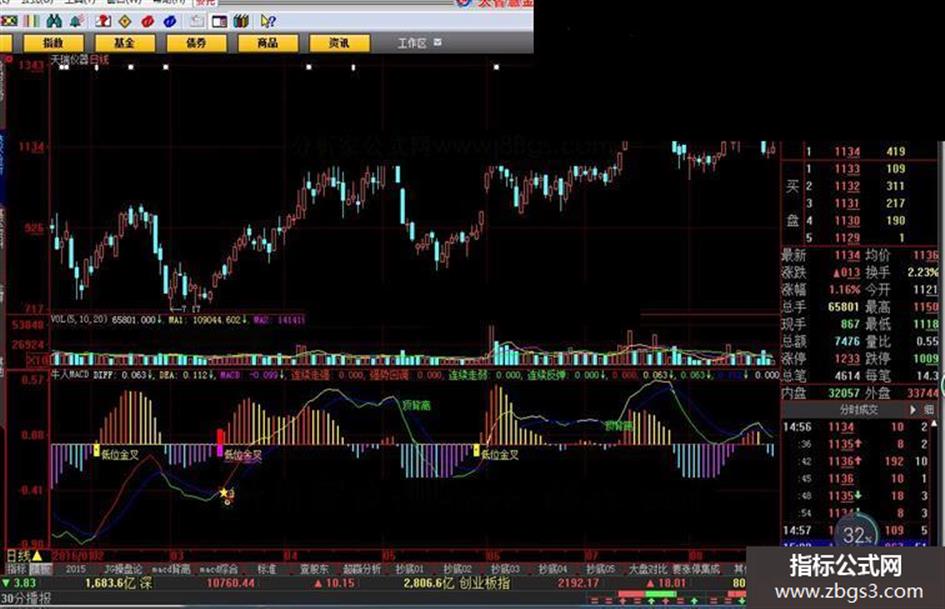Click the play arrow beside 分时成交
This screenshot has height=609, width=945.
pos(912,409)
